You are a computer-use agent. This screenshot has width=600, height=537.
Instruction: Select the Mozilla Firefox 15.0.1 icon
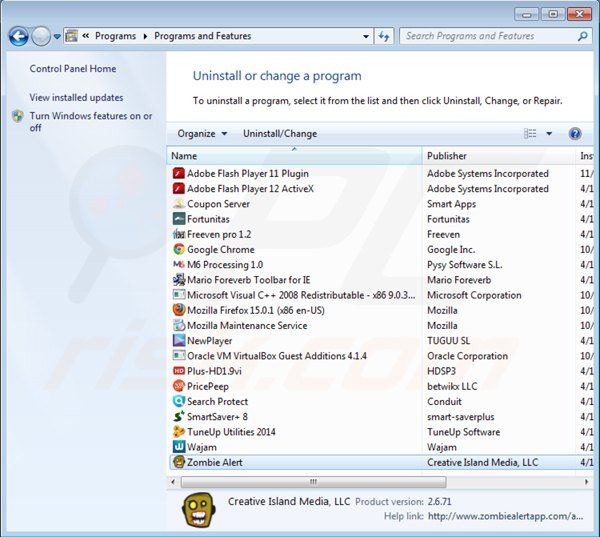pos(179,310)
